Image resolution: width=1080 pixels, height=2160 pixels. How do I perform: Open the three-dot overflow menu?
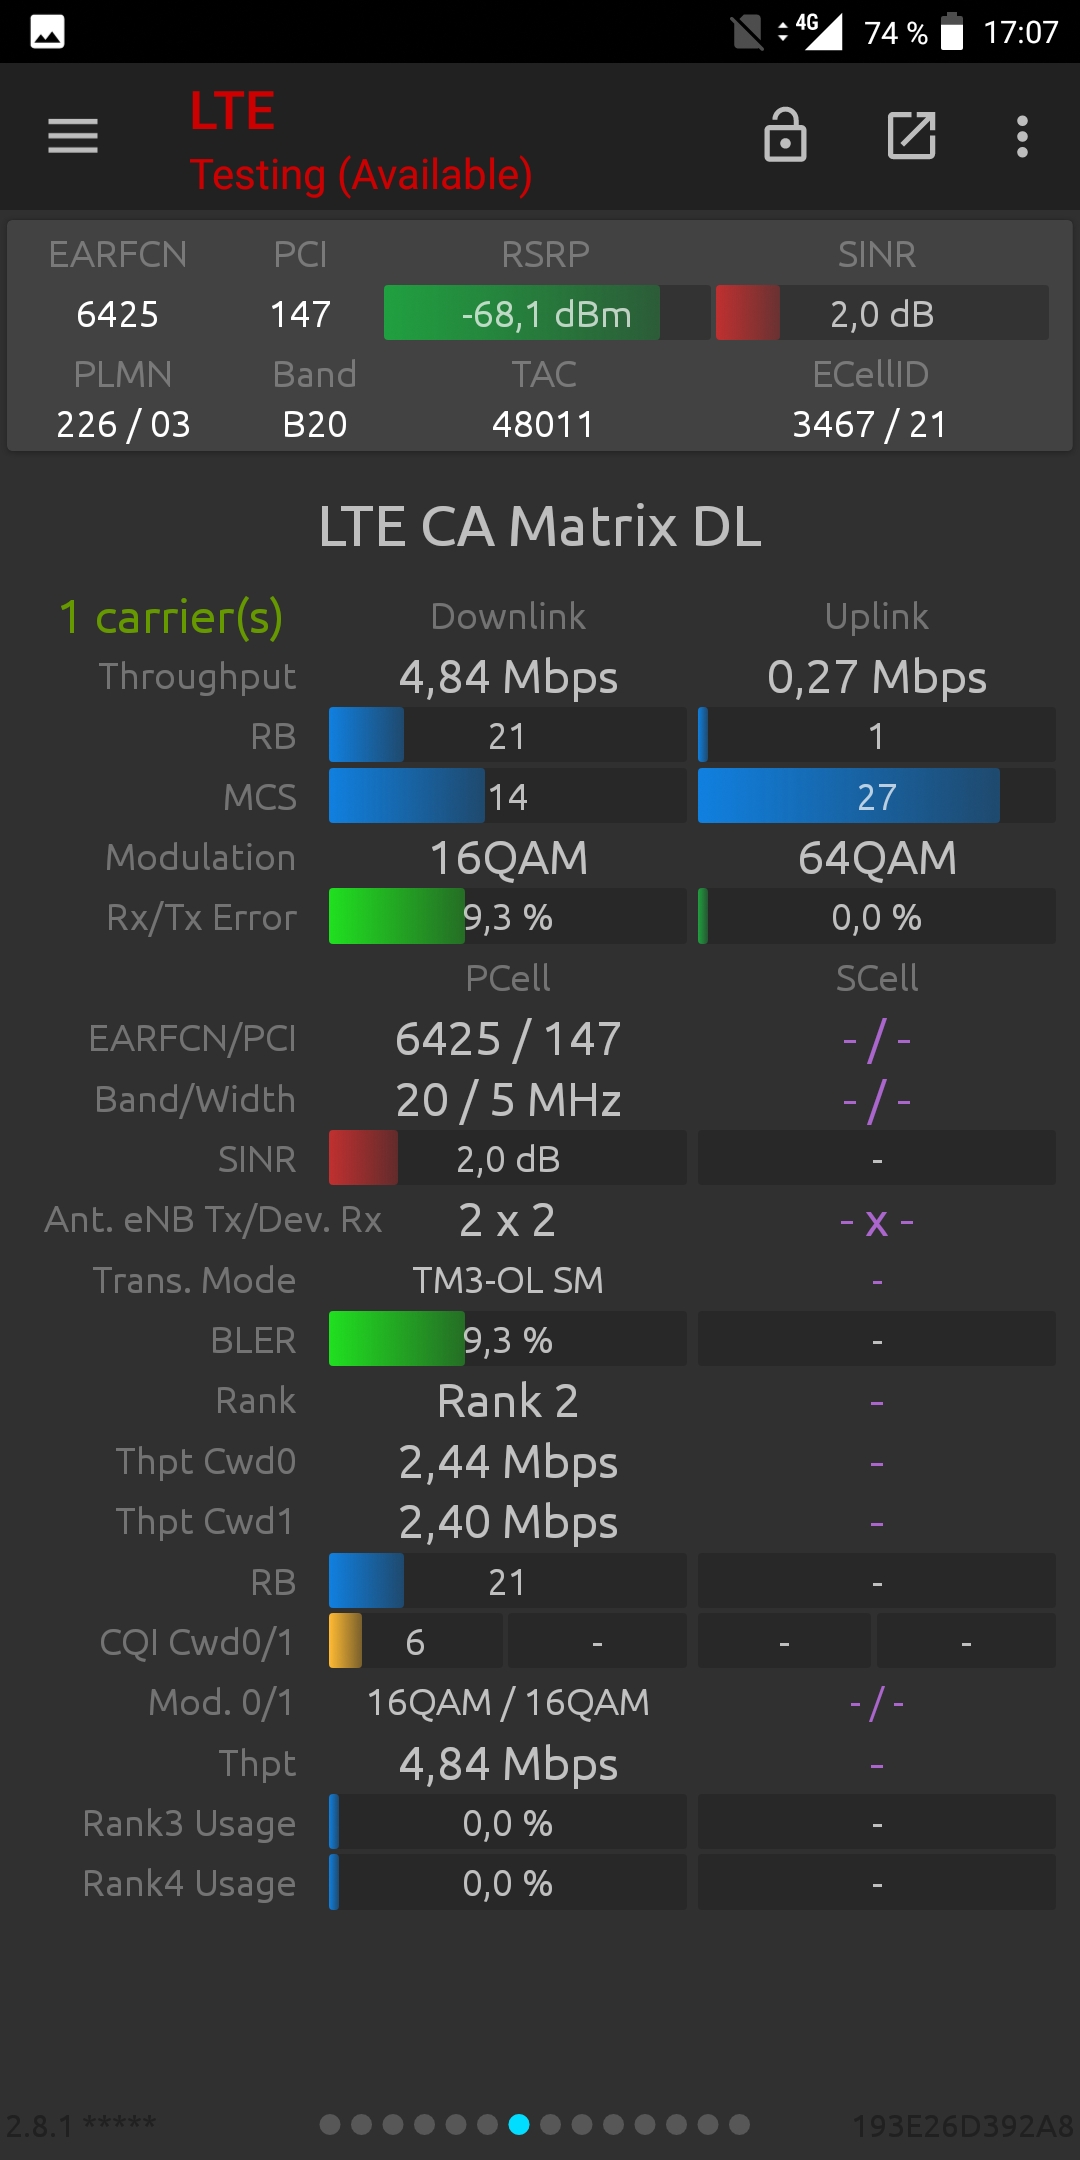coord(1022,136)
